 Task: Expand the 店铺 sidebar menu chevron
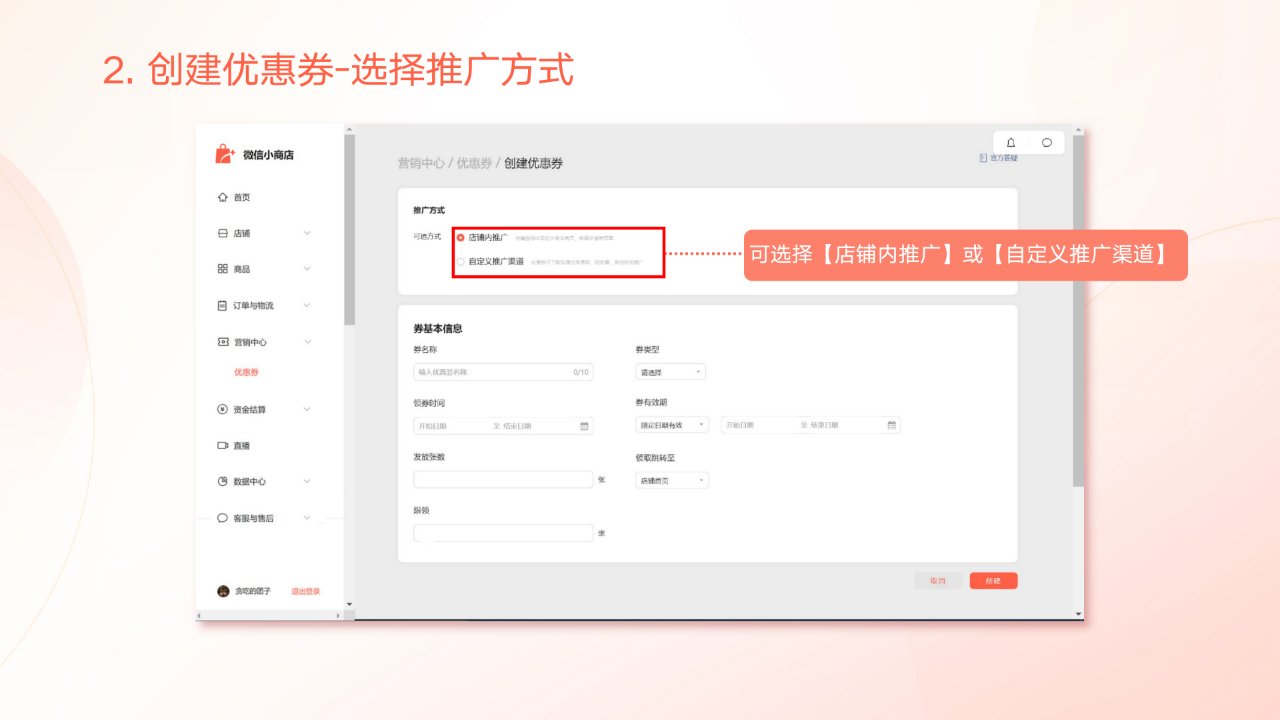tap(307, 233)
